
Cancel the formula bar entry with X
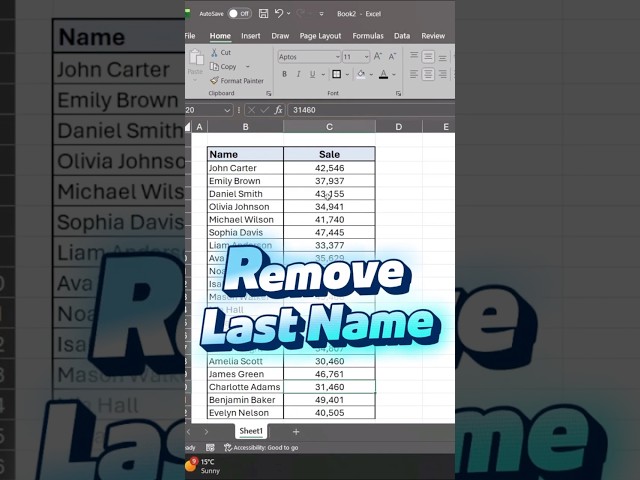pos(251,110)
